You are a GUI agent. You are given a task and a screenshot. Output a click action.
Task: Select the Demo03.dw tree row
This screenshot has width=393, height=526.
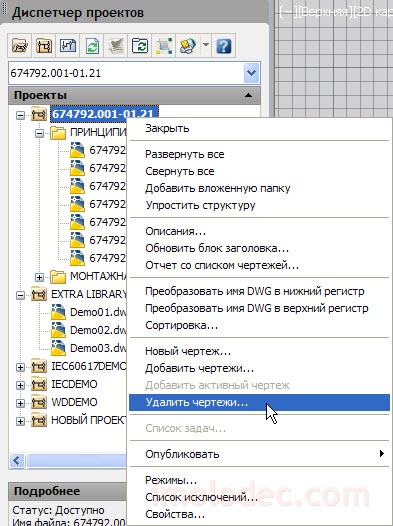pyautogui.click(x=98, y=348)
